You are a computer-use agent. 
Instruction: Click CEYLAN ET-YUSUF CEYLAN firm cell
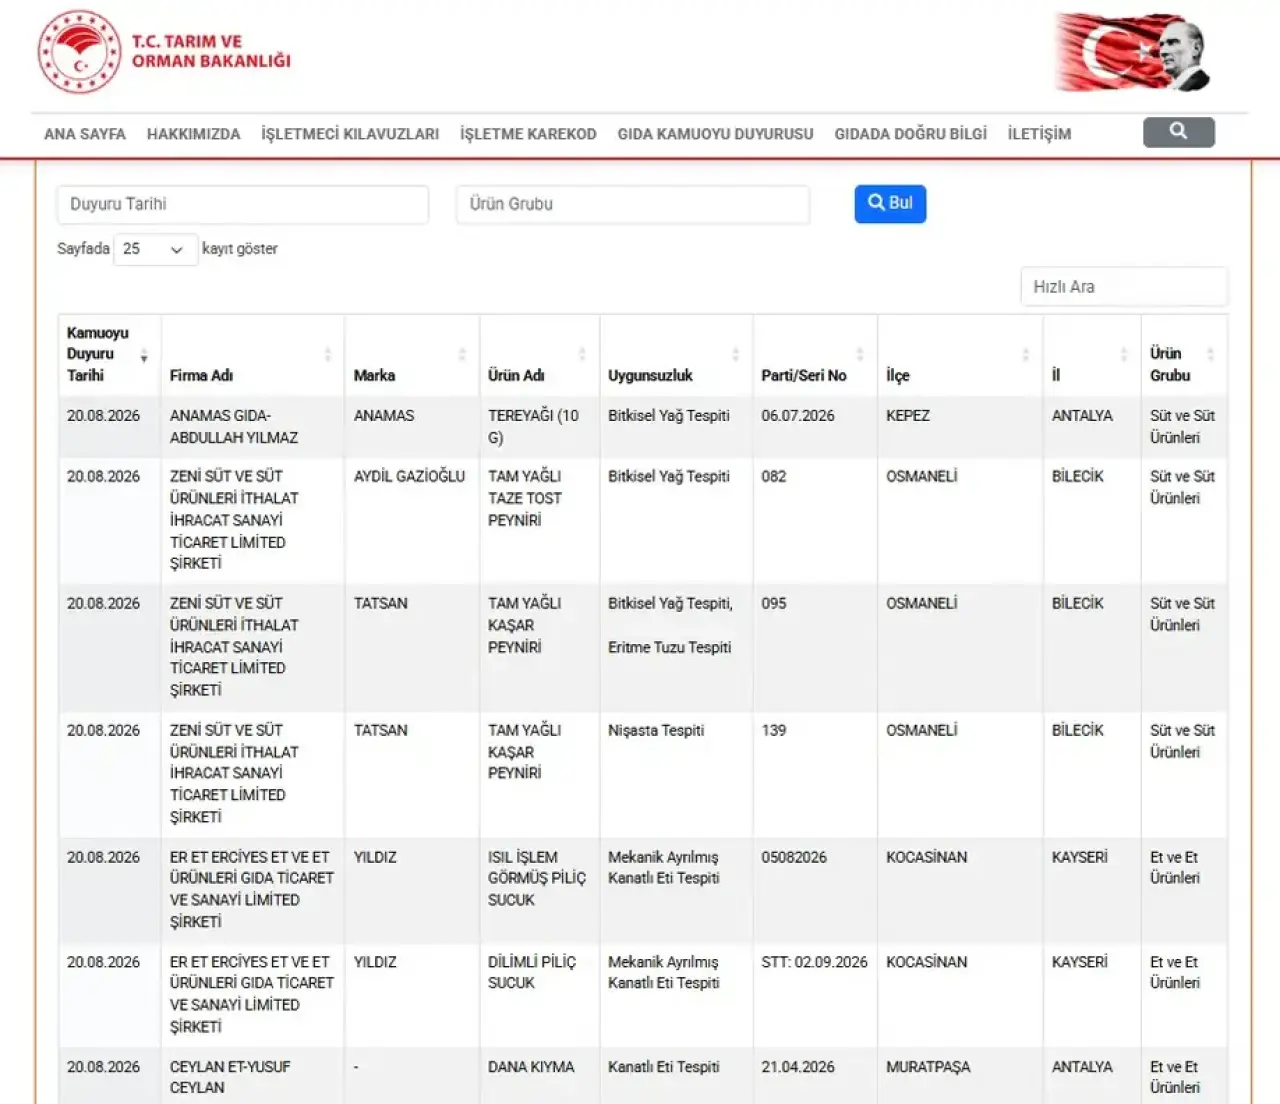[x=252, y=1077]
